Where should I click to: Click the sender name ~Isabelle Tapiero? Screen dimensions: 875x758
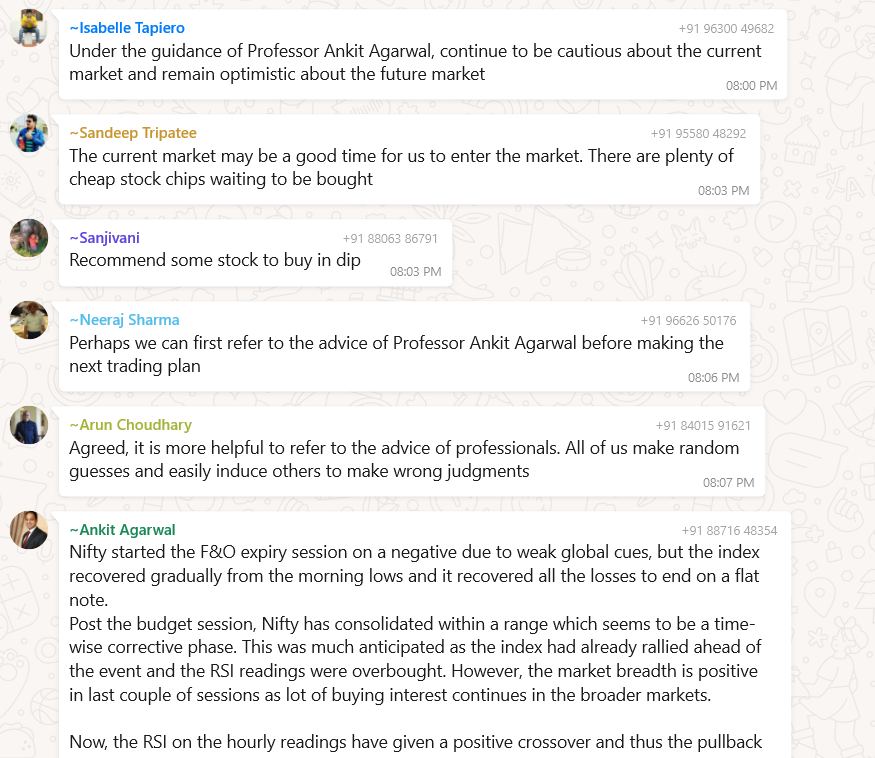click(127, 28)
